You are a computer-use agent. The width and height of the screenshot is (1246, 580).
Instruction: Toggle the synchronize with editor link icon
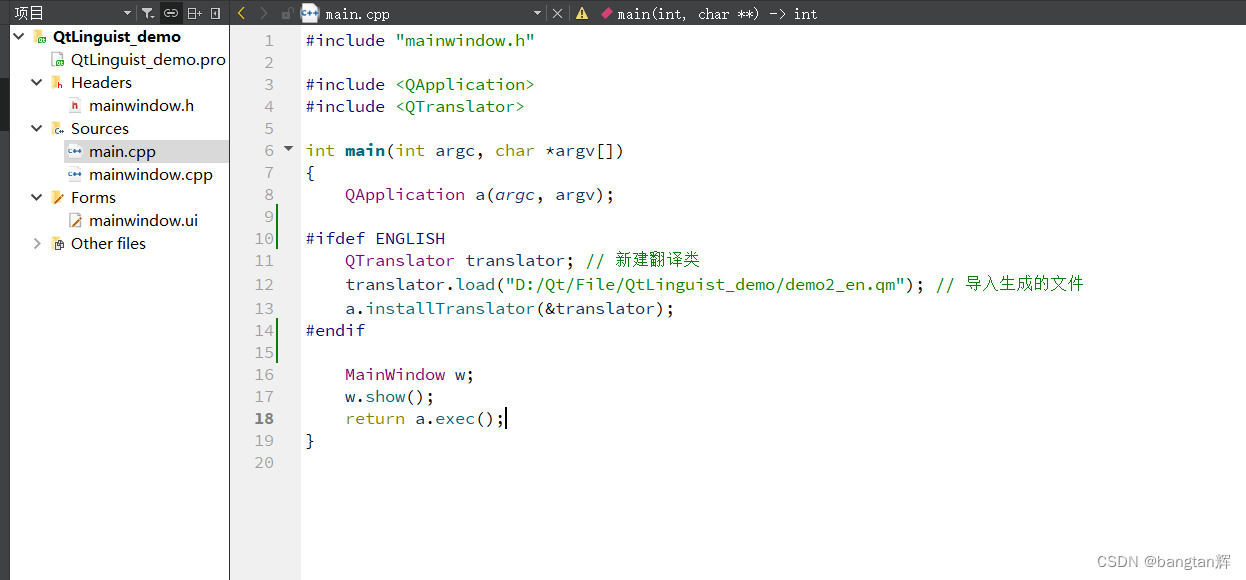(171, 13)
